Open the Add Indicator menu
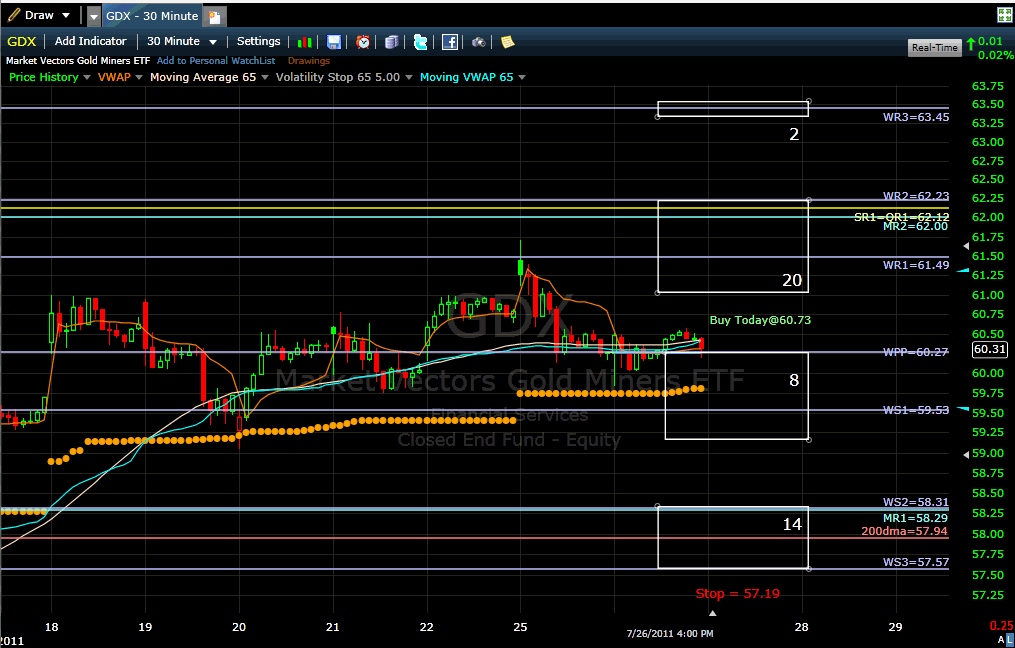Screen dimensions: 1015x648 pyautogui.click(x=91, y=41)
